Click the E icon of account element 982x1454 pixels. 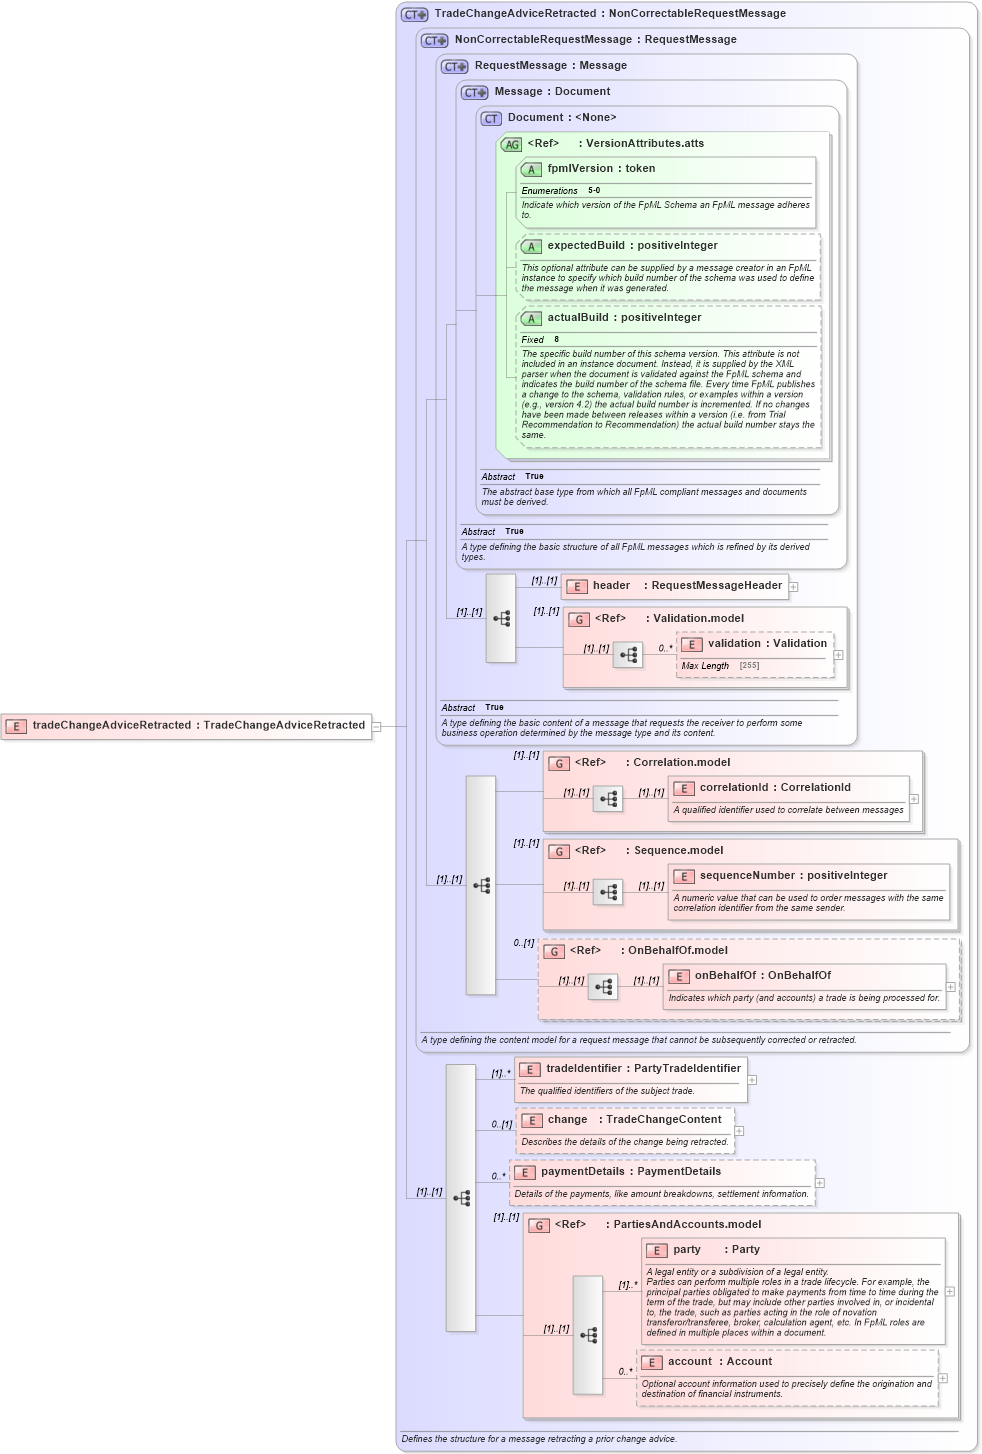click(651, 1363)
